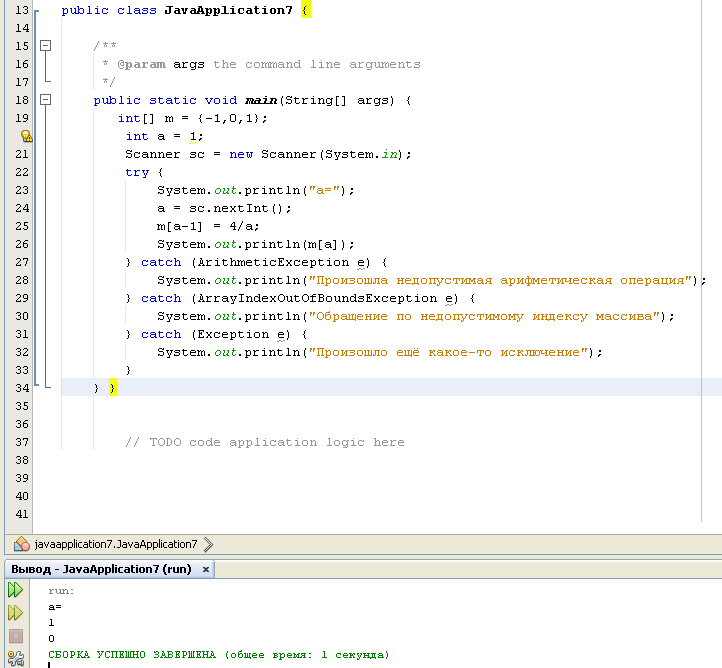Click the method name main on line 18

pos(261,100)
